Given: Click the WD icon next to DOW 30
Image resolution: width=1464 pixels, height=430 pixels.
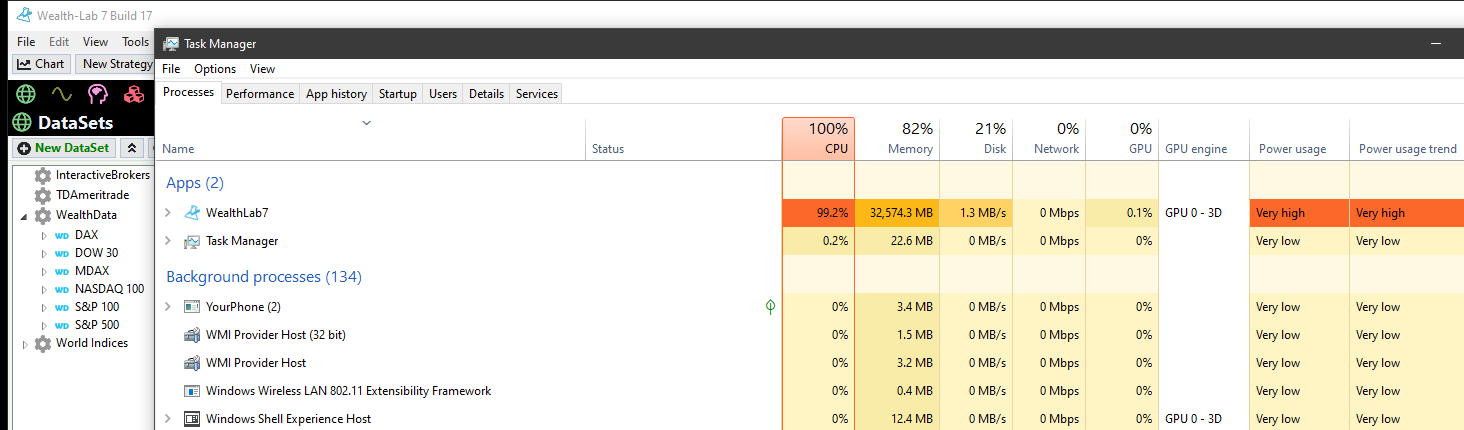Looking at the screenshot, I should [x=61, y=254].
